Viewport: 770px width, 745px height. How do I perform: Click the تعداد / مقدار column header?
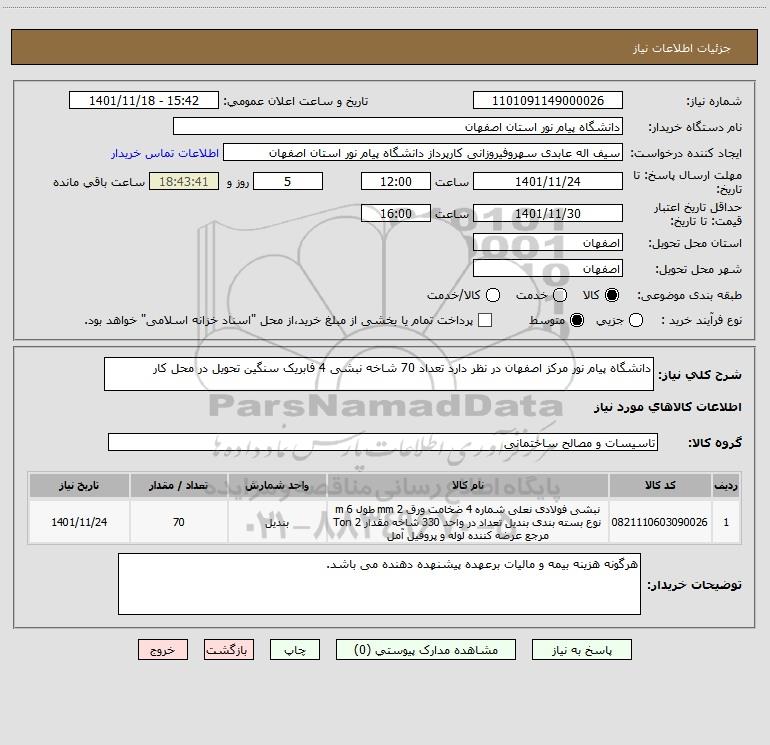click(x=179, y=485)
